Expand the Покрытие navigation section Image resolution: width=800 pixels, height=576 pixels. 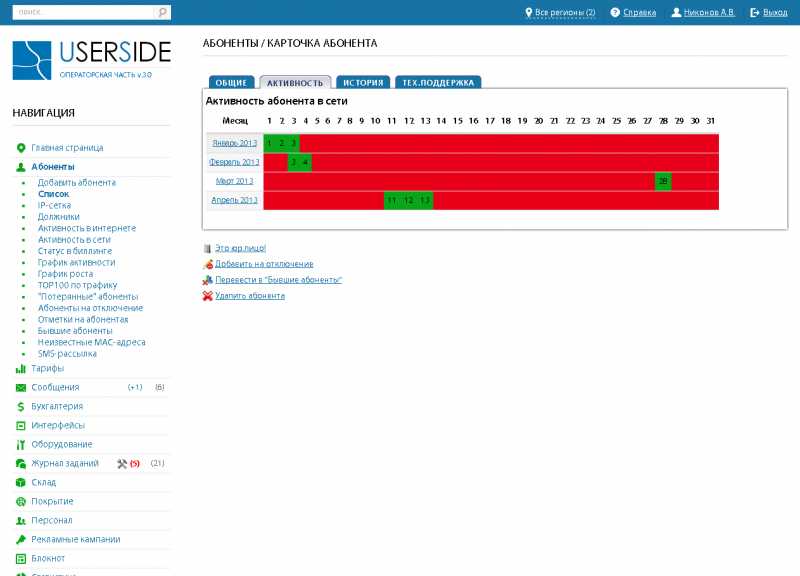pyautogui.click(x=52, y=502)
